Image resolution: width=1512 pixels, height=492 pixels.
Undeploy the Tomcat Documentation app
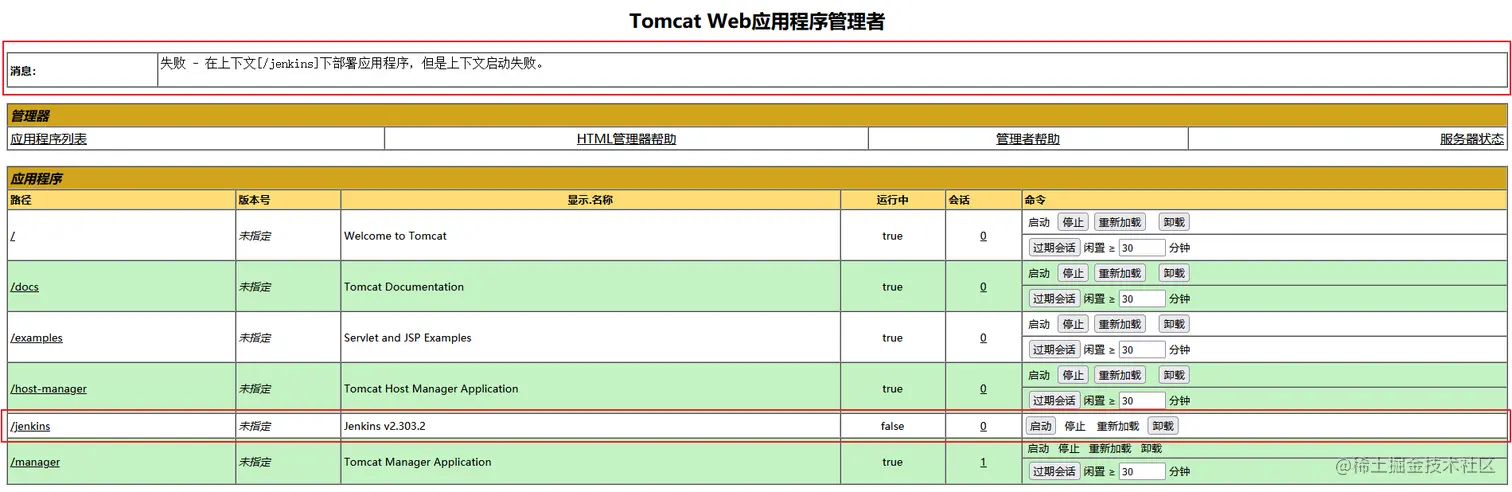[x=1174, y=273]
